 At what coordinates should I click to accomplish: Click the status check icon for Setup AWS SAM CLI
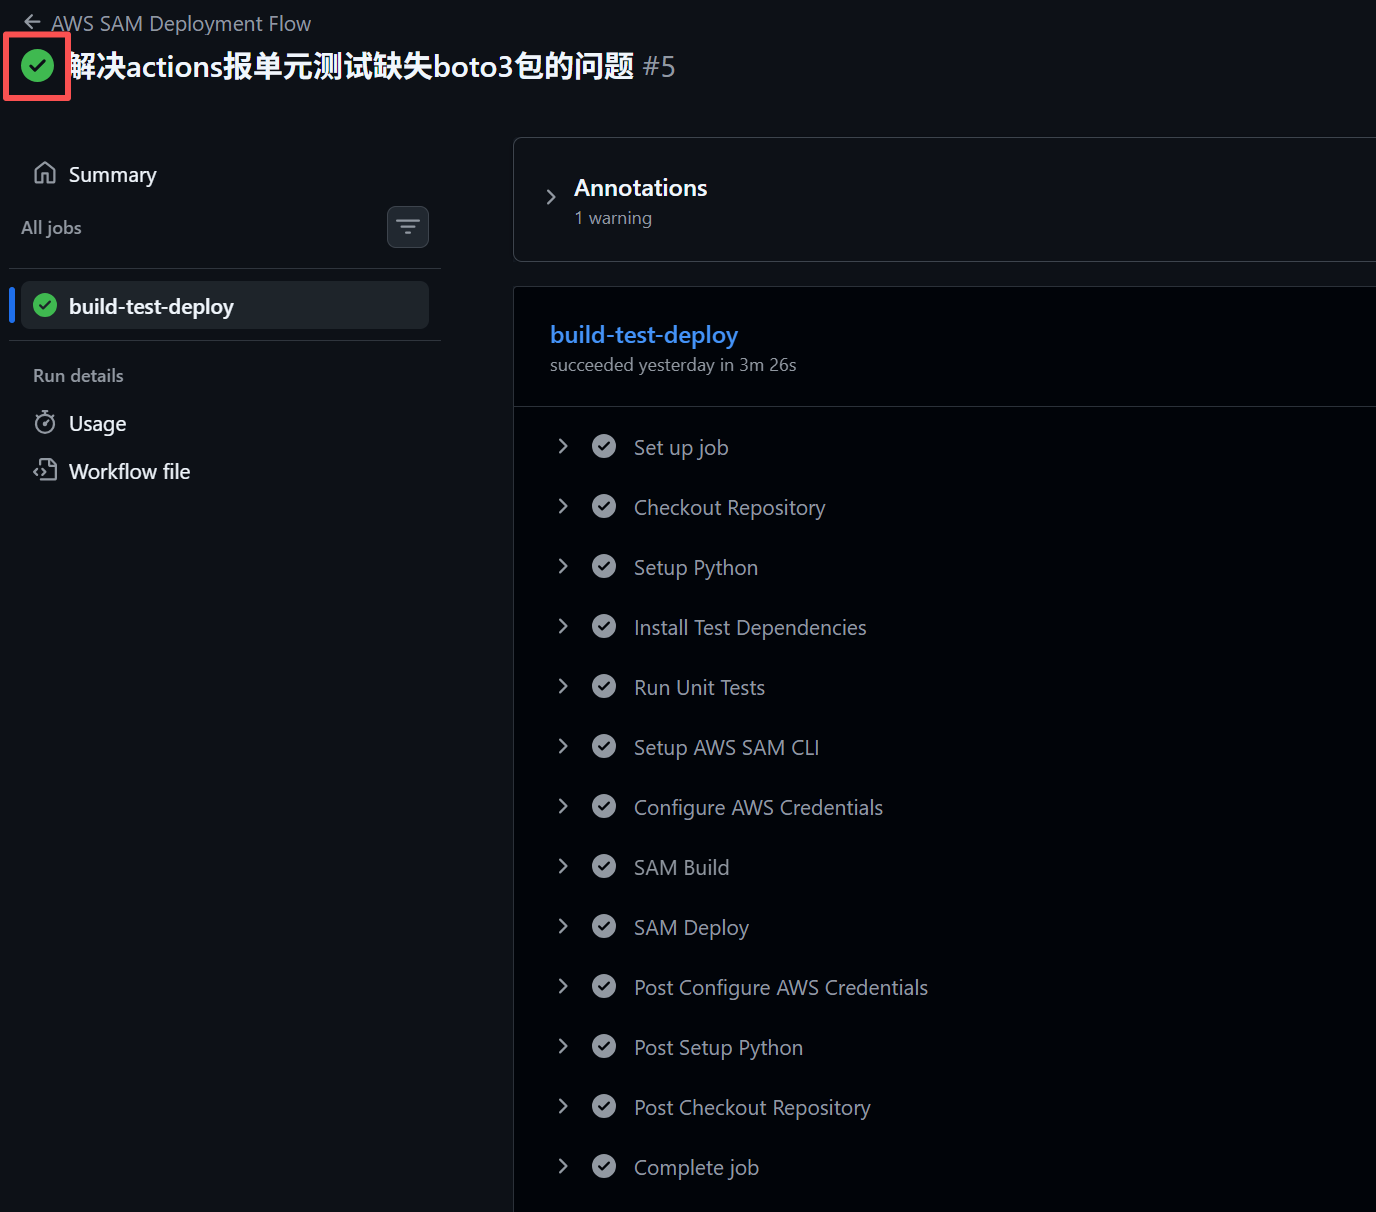(x=604, y=746)
